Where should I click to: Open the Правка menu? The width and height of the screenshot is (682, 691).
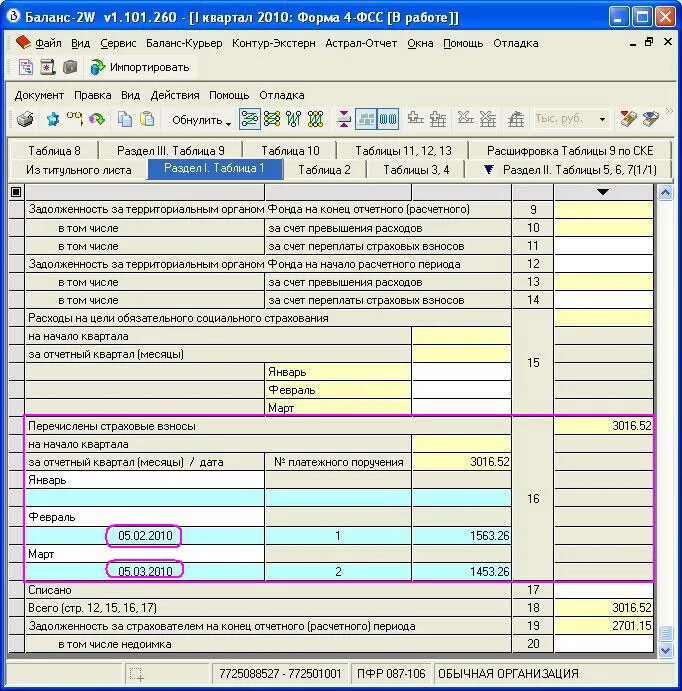tap(92, 95)
